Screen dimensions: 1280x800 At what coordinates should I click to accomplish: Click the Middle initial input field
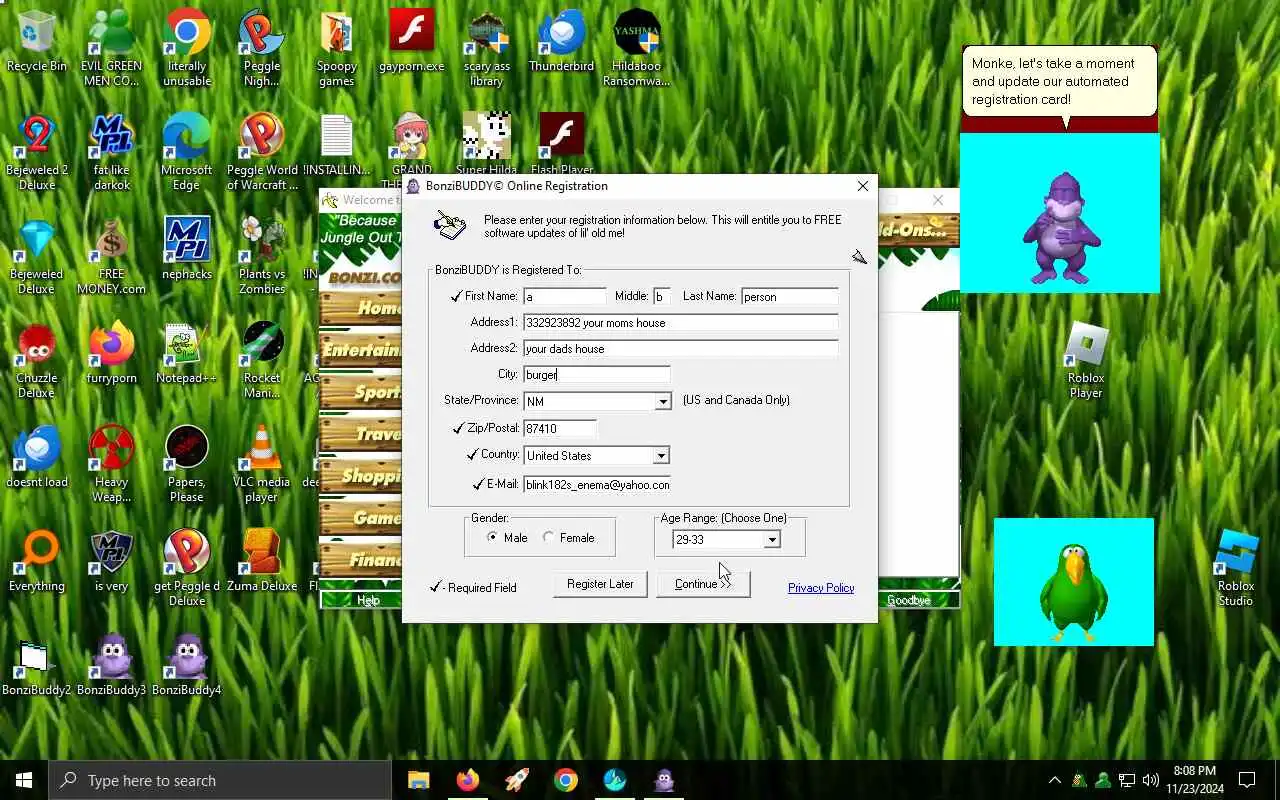pos(662,296)
